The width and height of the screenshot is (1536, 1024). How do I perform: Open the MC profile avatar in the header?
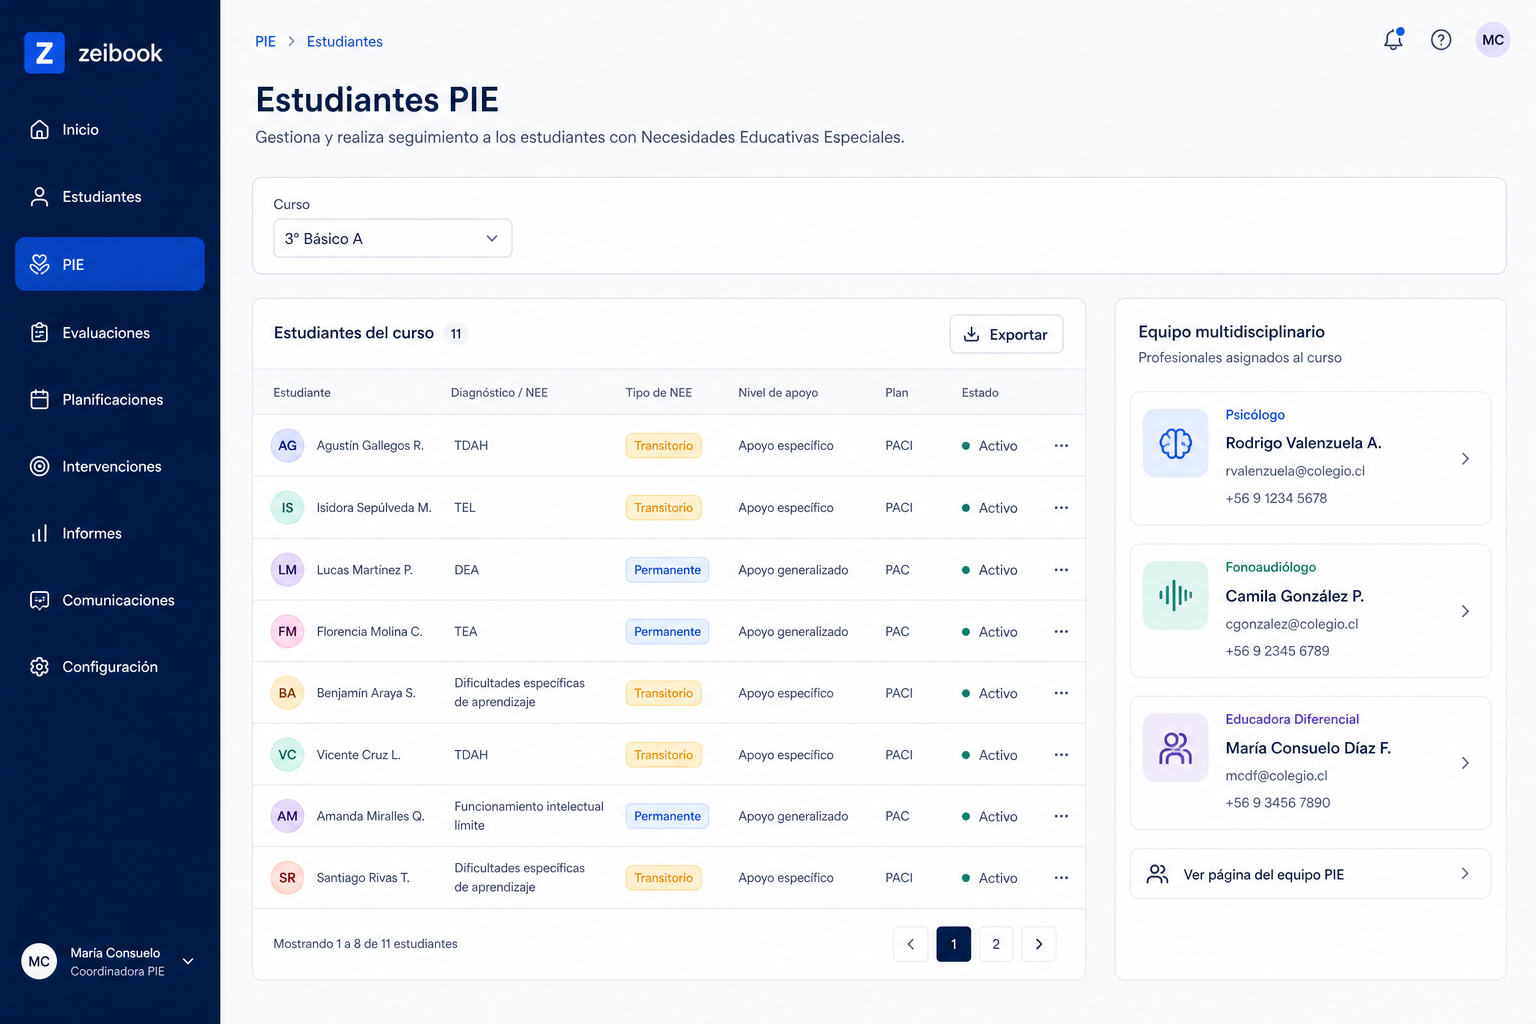tap(1493, 40)
